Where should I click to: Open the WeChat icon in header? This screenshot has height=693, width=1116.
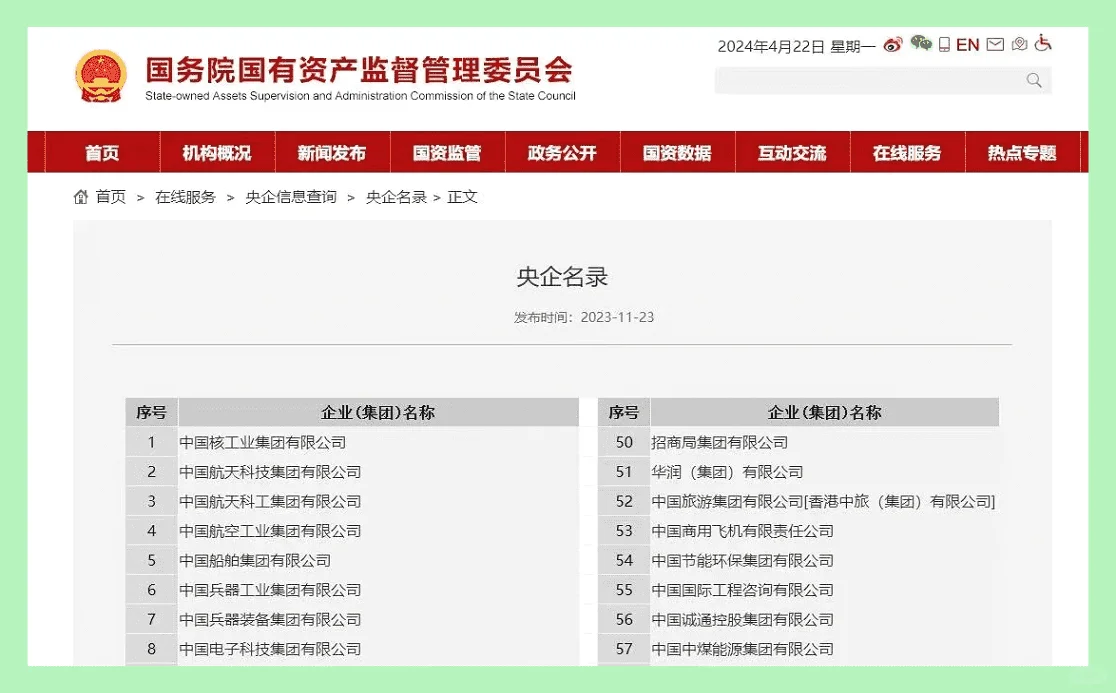click(x=921, y=44)
